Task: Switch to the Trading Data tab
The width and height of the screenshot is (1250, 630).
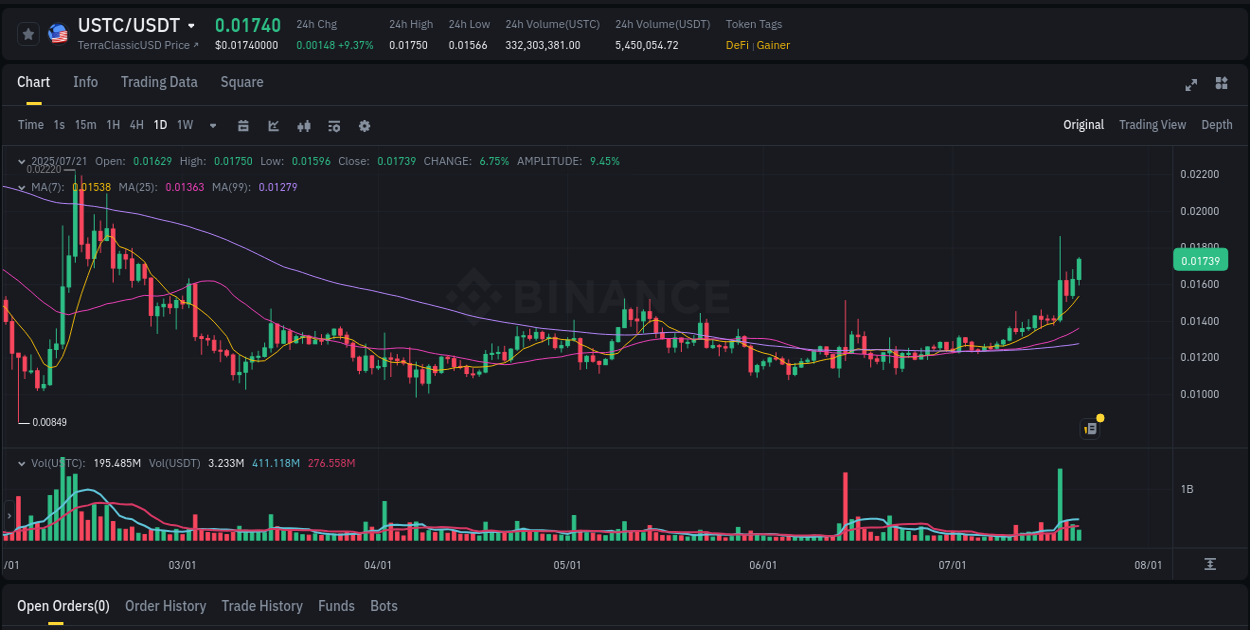Action: (x=159, y=82)
